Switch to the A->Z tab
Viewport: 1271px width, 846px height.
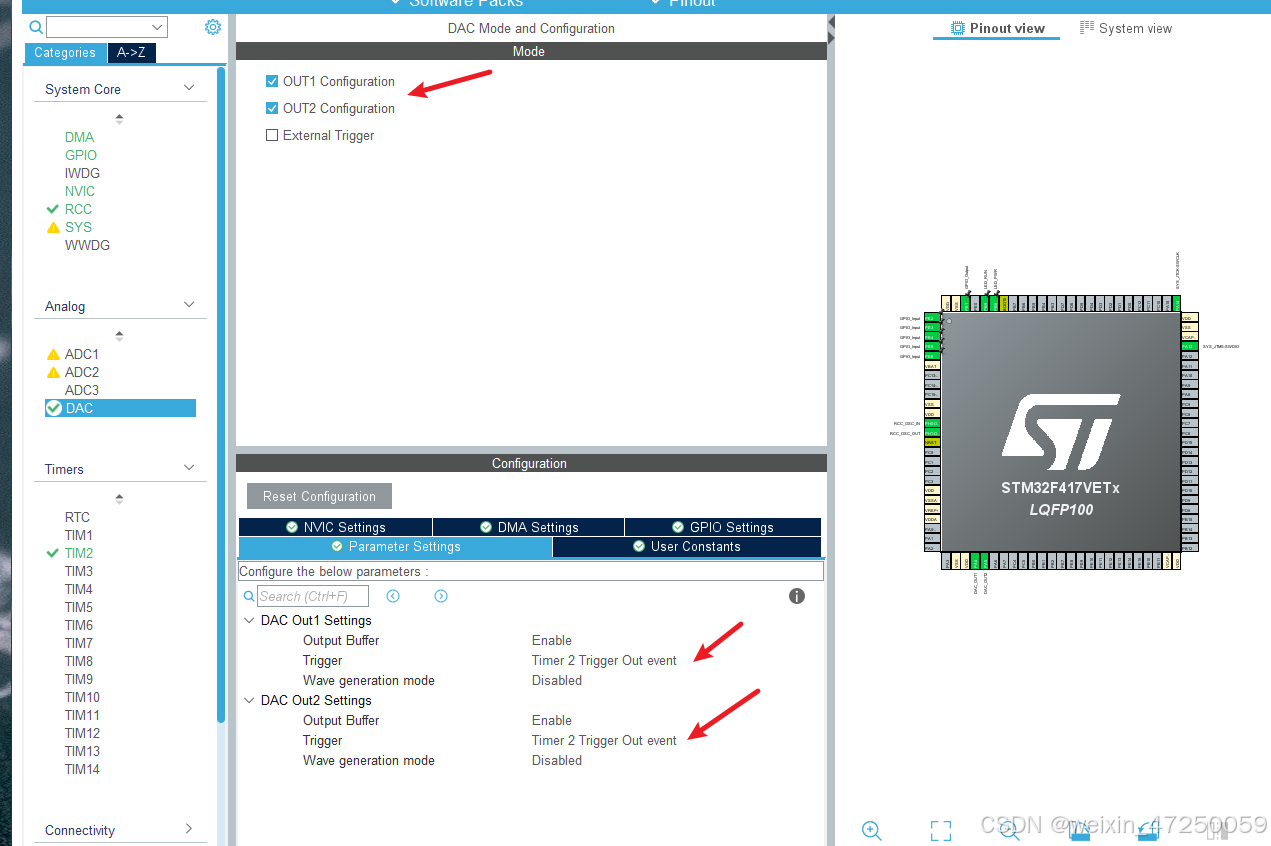[x=131, y=53]
